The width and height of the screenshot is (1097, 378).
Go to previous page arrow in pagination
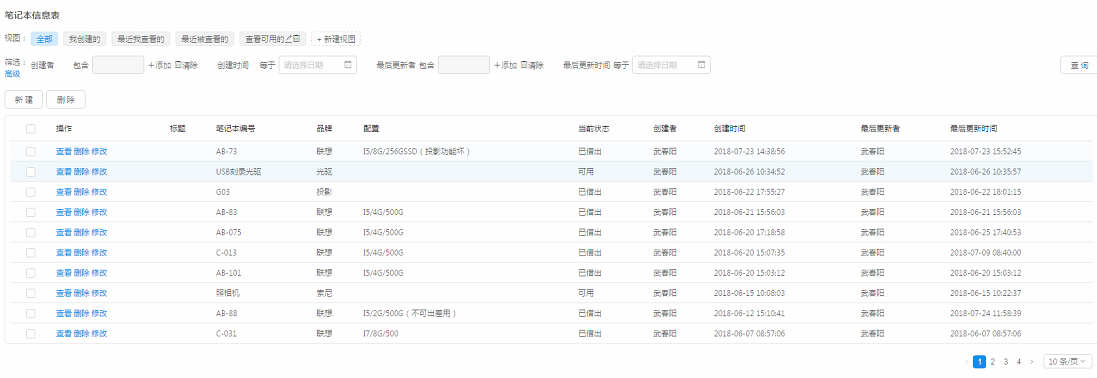tap(967, 361)
